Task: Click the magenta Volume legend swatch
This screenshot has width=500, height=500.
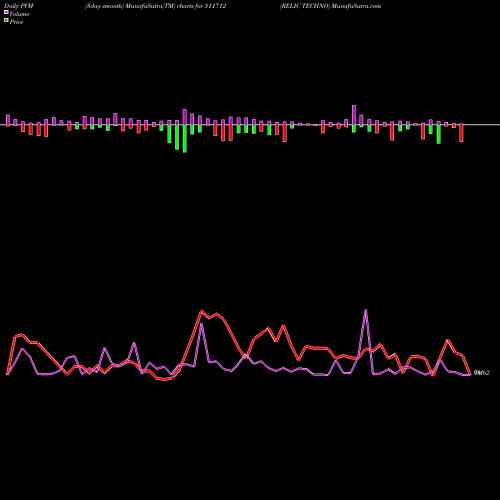Action: point(6,12)
